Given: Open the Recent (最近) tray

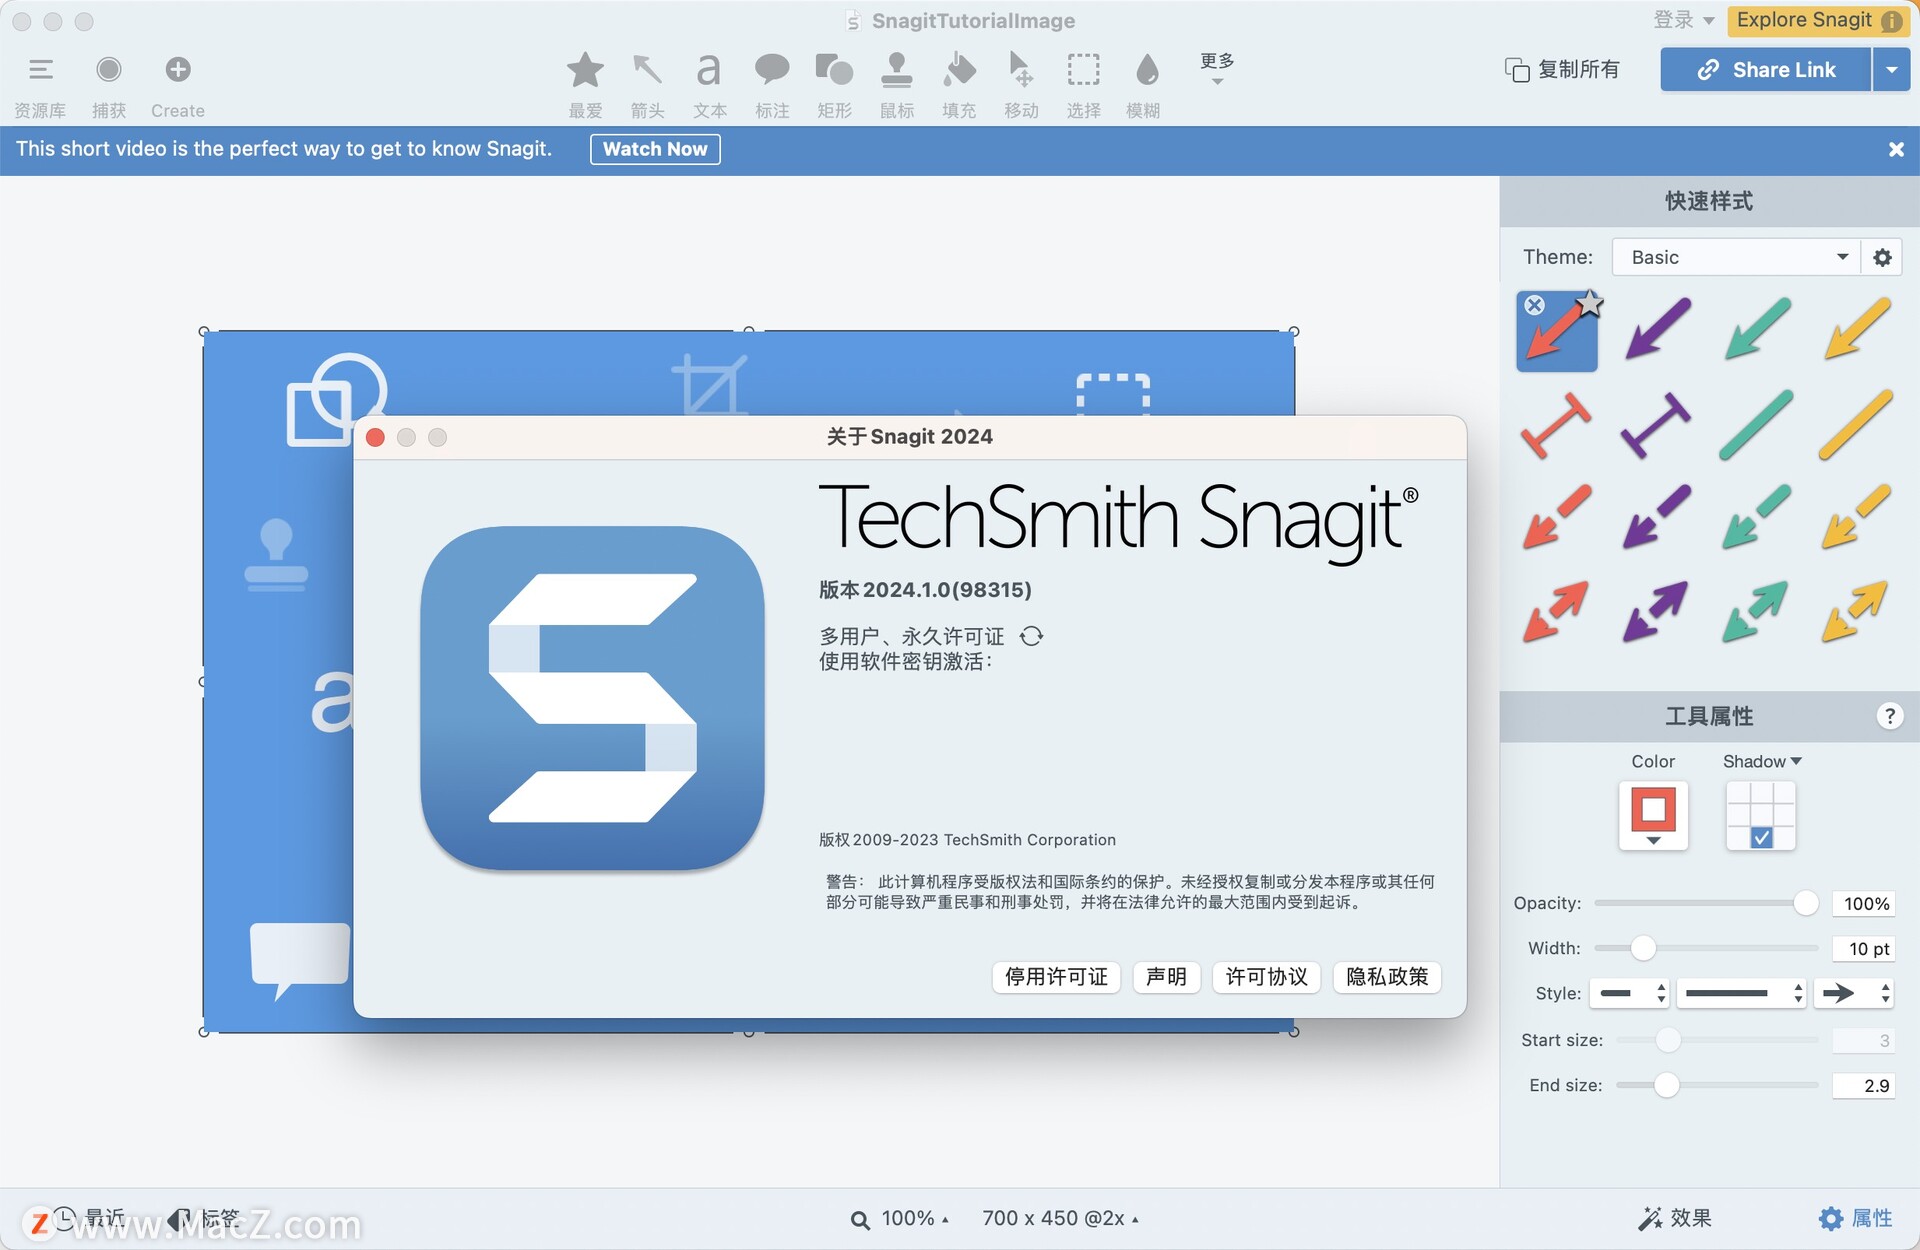Looking at the screenshot, I should tap(88, 1219).
